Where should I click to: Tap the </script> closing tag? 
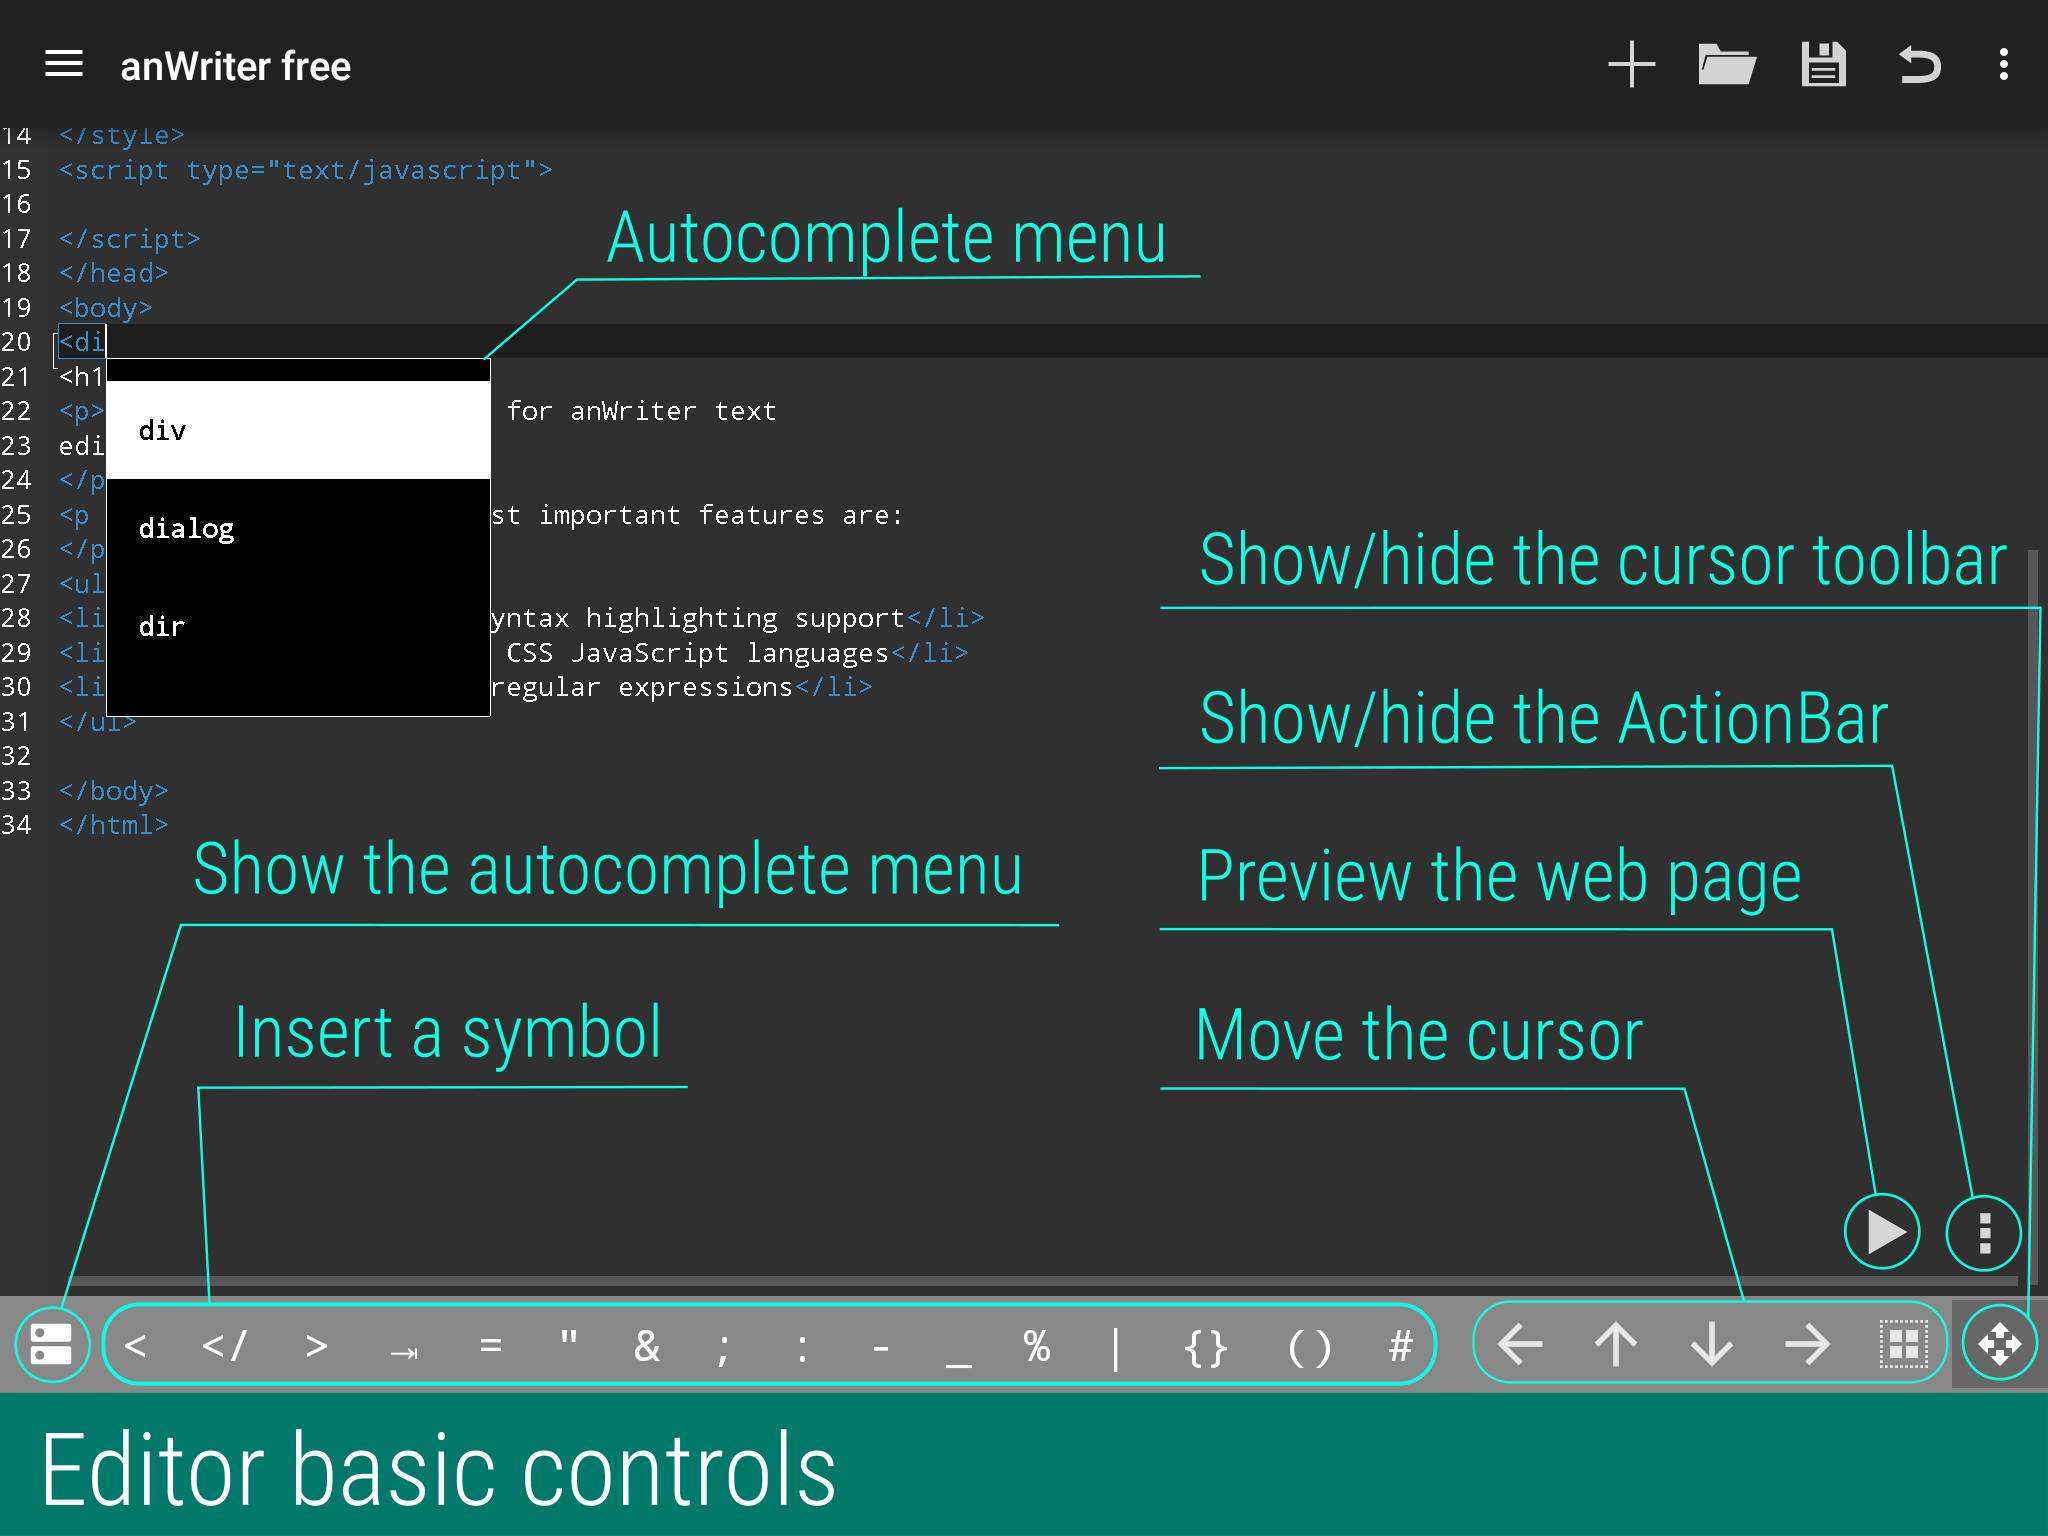(129, 239)
